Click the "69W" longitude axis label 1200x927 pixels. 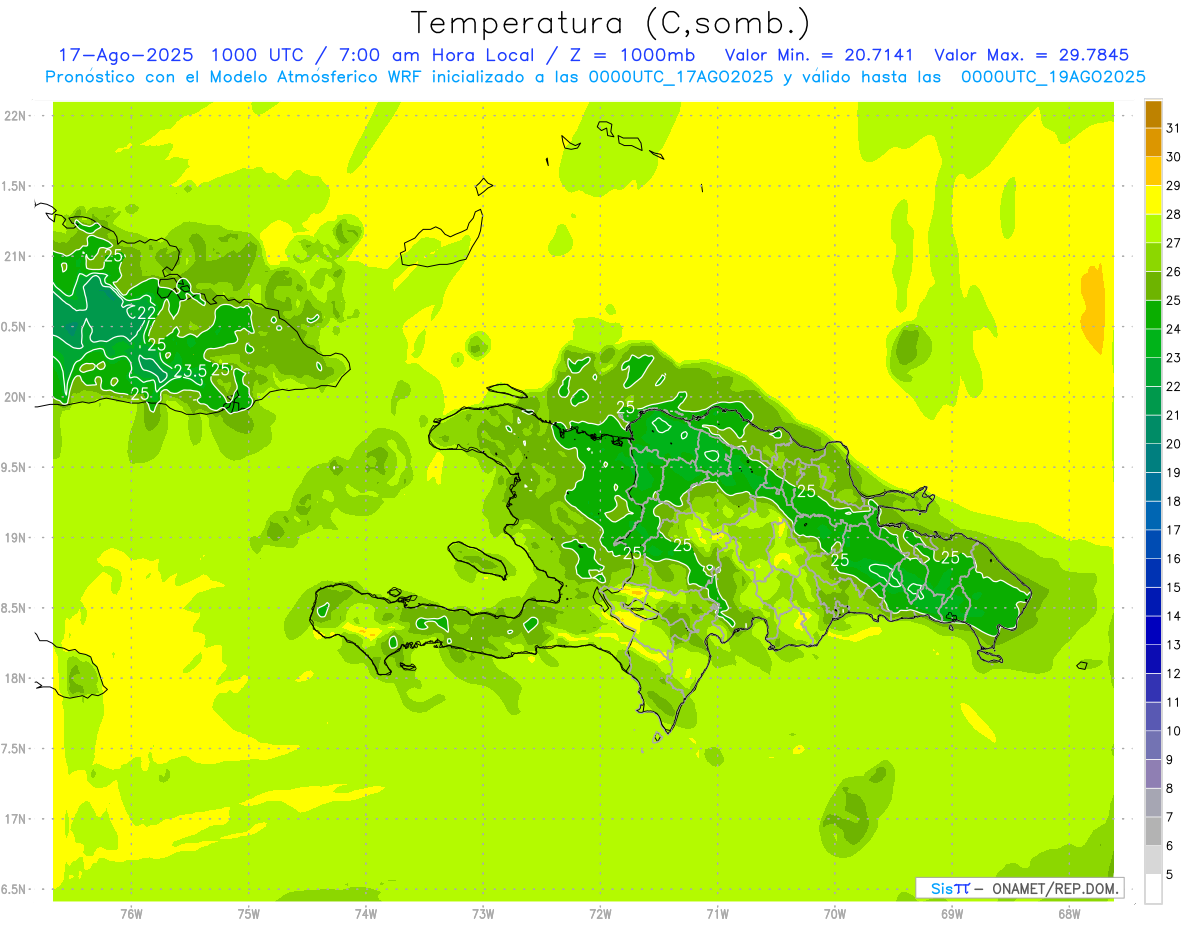pyautogui.click(x=951, y=913)
